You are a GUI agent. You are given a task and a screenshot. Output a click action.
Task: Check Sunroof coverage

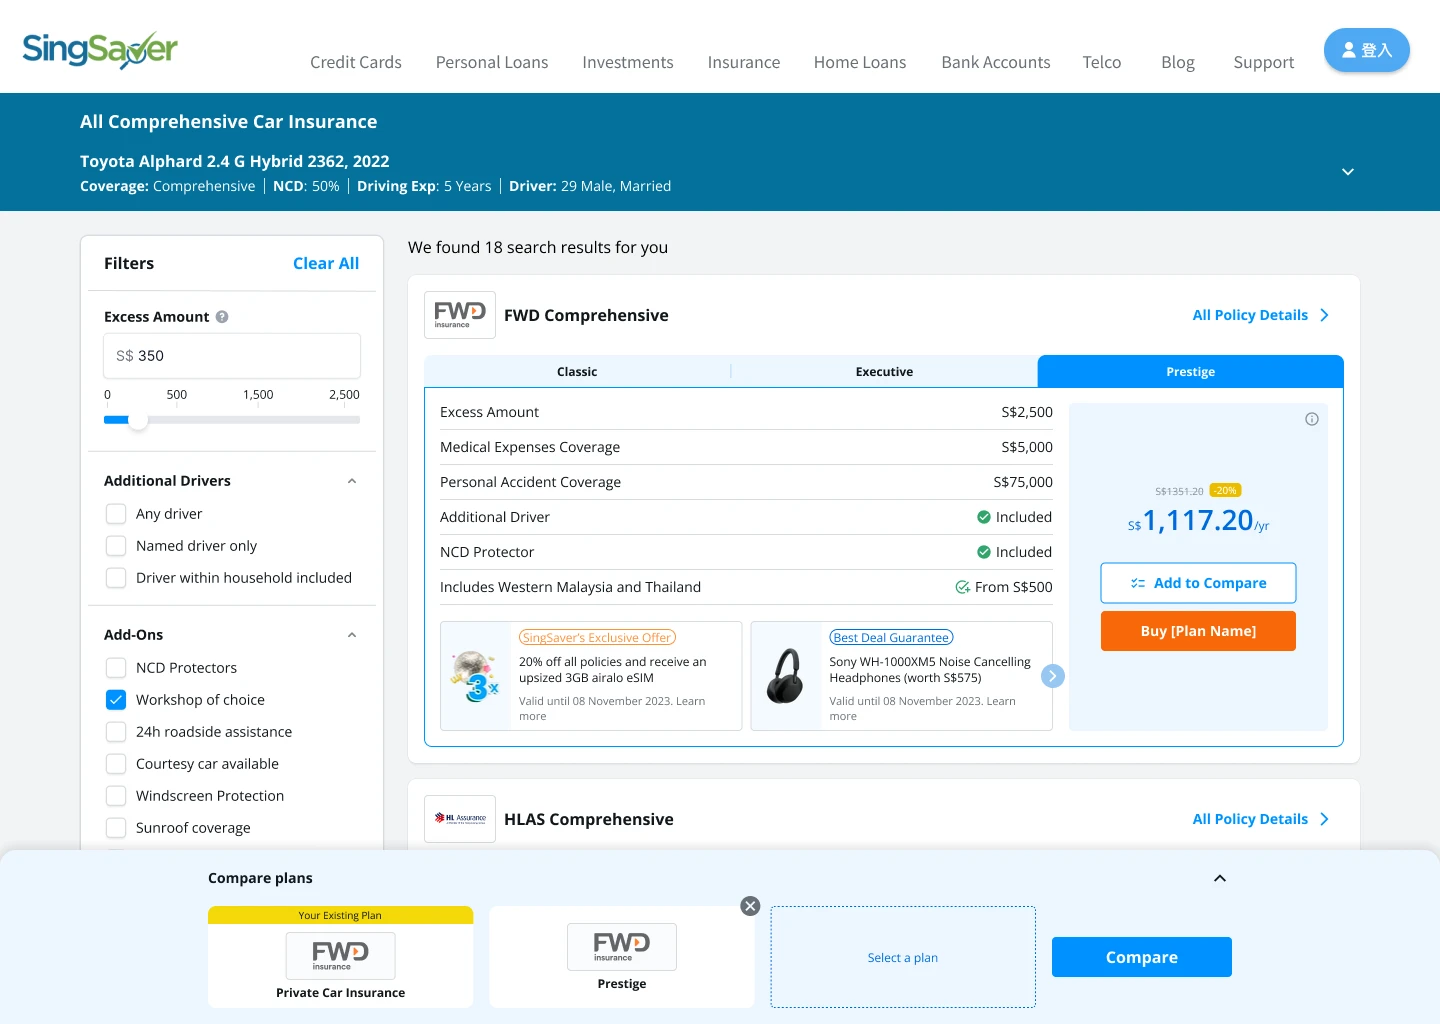pos(116,828)
